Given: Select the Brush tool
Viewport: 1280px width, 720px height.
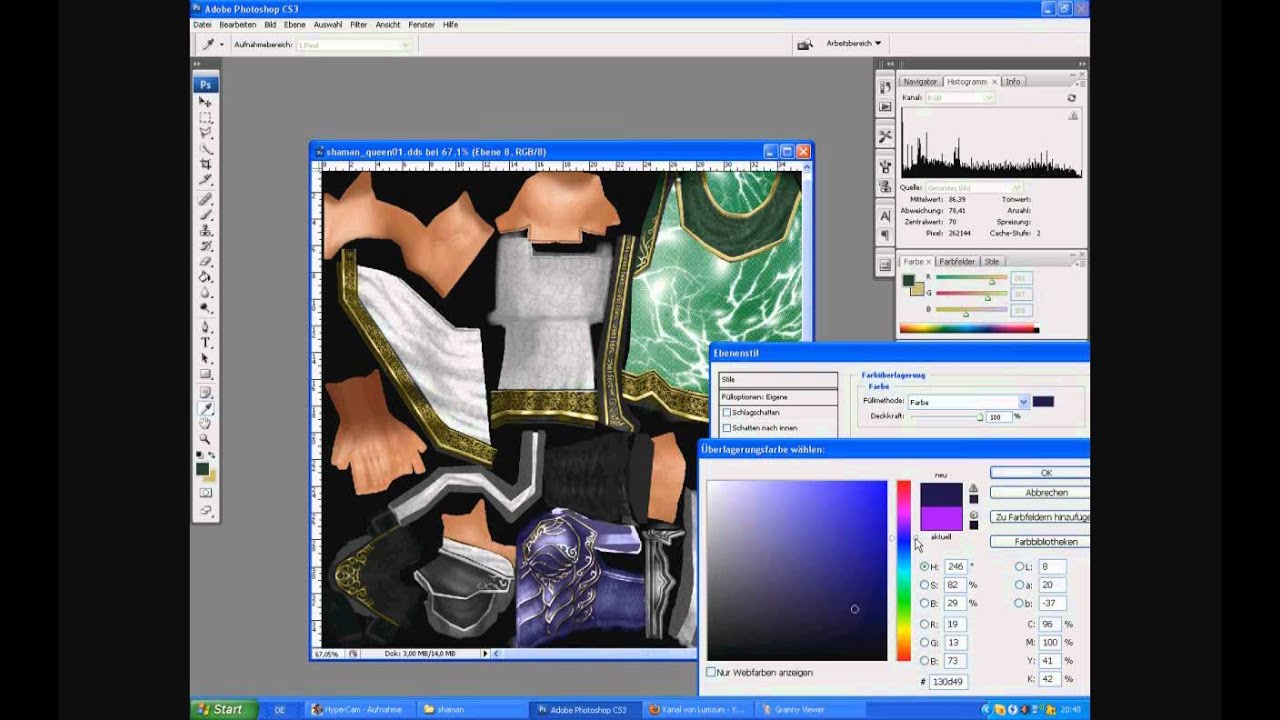Looking at the screenshot, I should click(x=206, y=214).
